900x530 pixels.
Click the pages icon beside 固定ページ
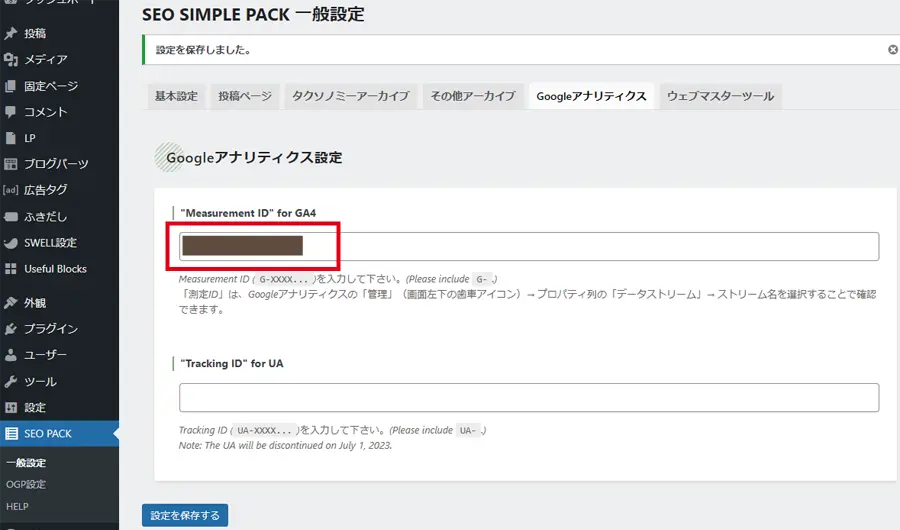click(x=11, y=86)
